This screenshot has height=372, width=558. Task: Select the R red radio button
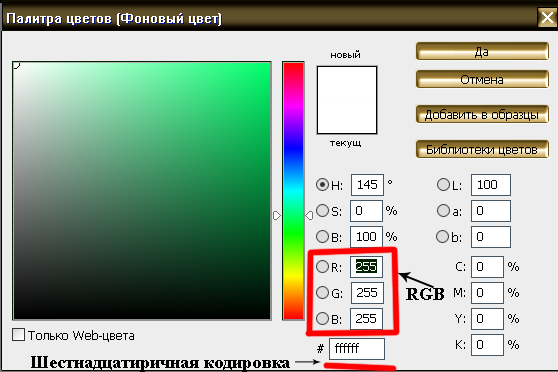[322, 266]
